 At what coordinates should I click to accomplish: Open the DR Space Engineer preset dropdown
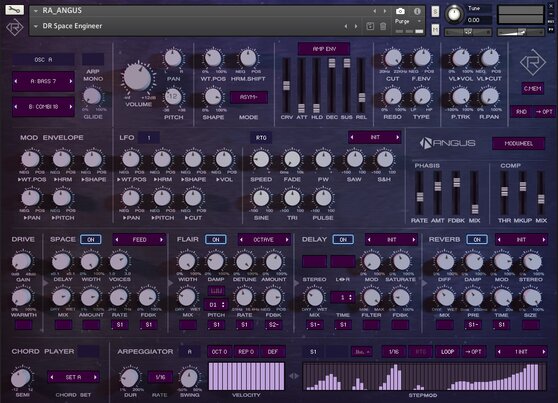(x=36, y=26)
